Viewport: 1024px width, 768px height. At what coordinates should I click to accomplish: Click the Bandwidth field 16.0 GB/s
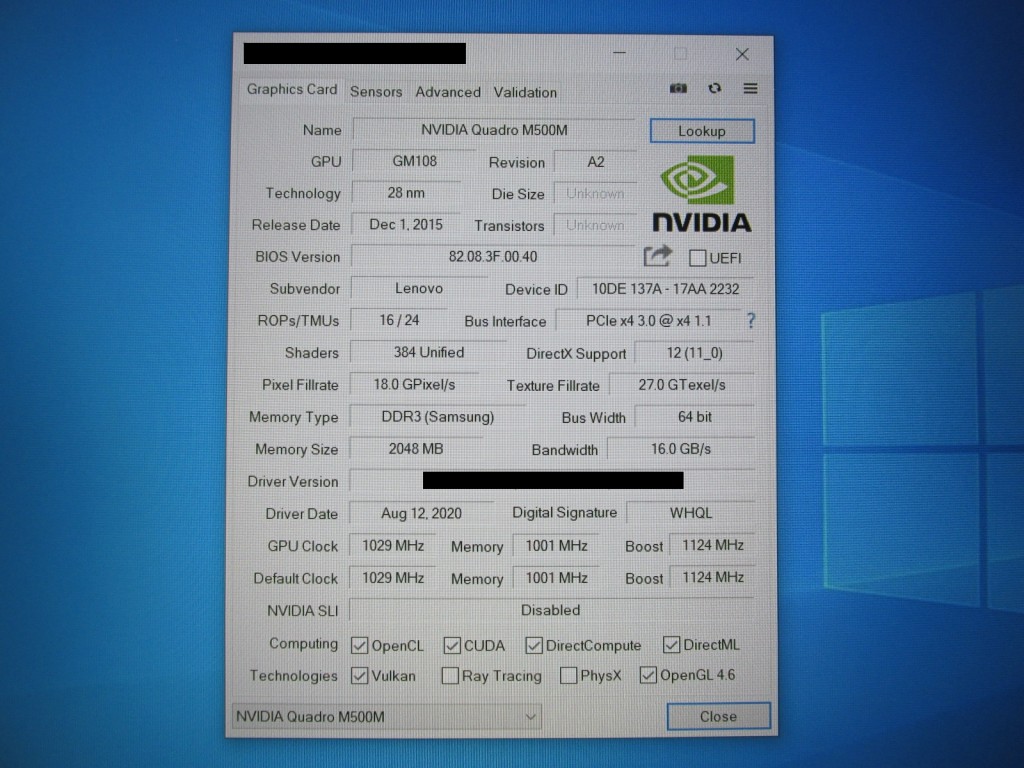(x=681, y=449)
